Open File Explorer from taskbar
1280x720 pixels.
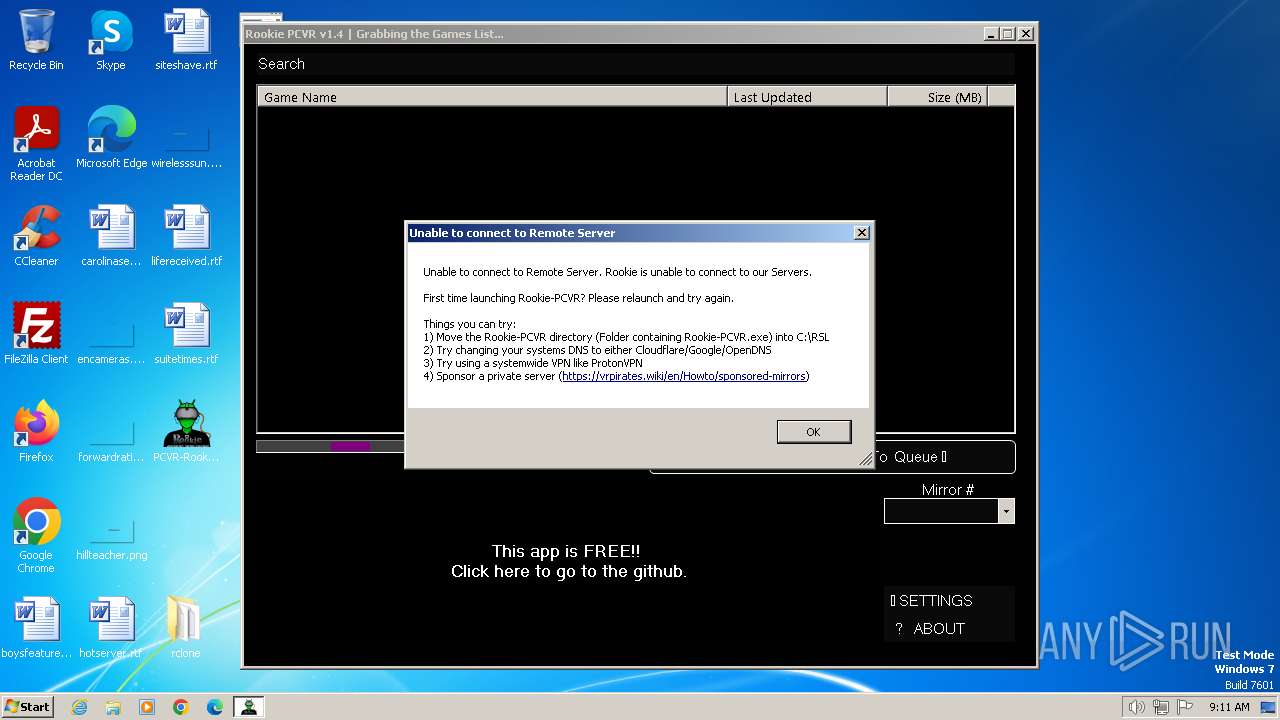click(x=113, y=707)
